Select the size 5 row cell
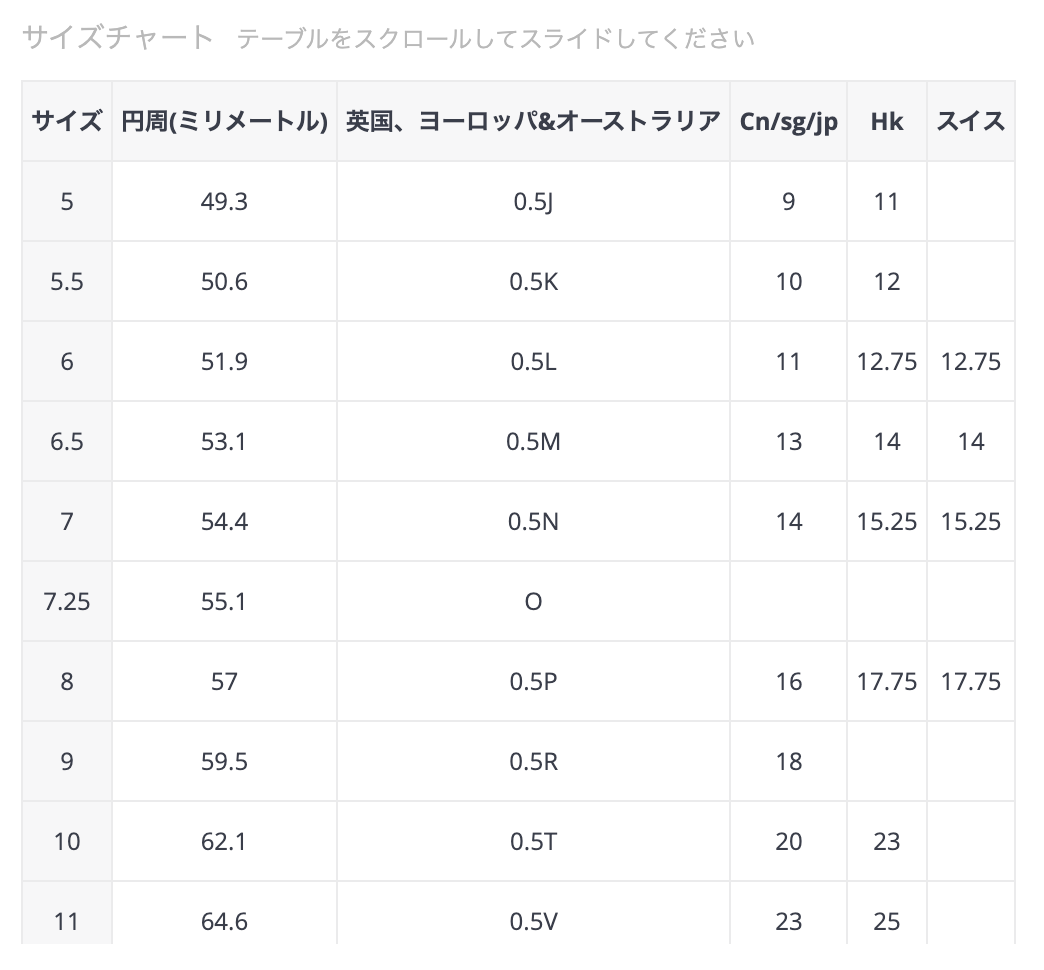 [67, 201]
